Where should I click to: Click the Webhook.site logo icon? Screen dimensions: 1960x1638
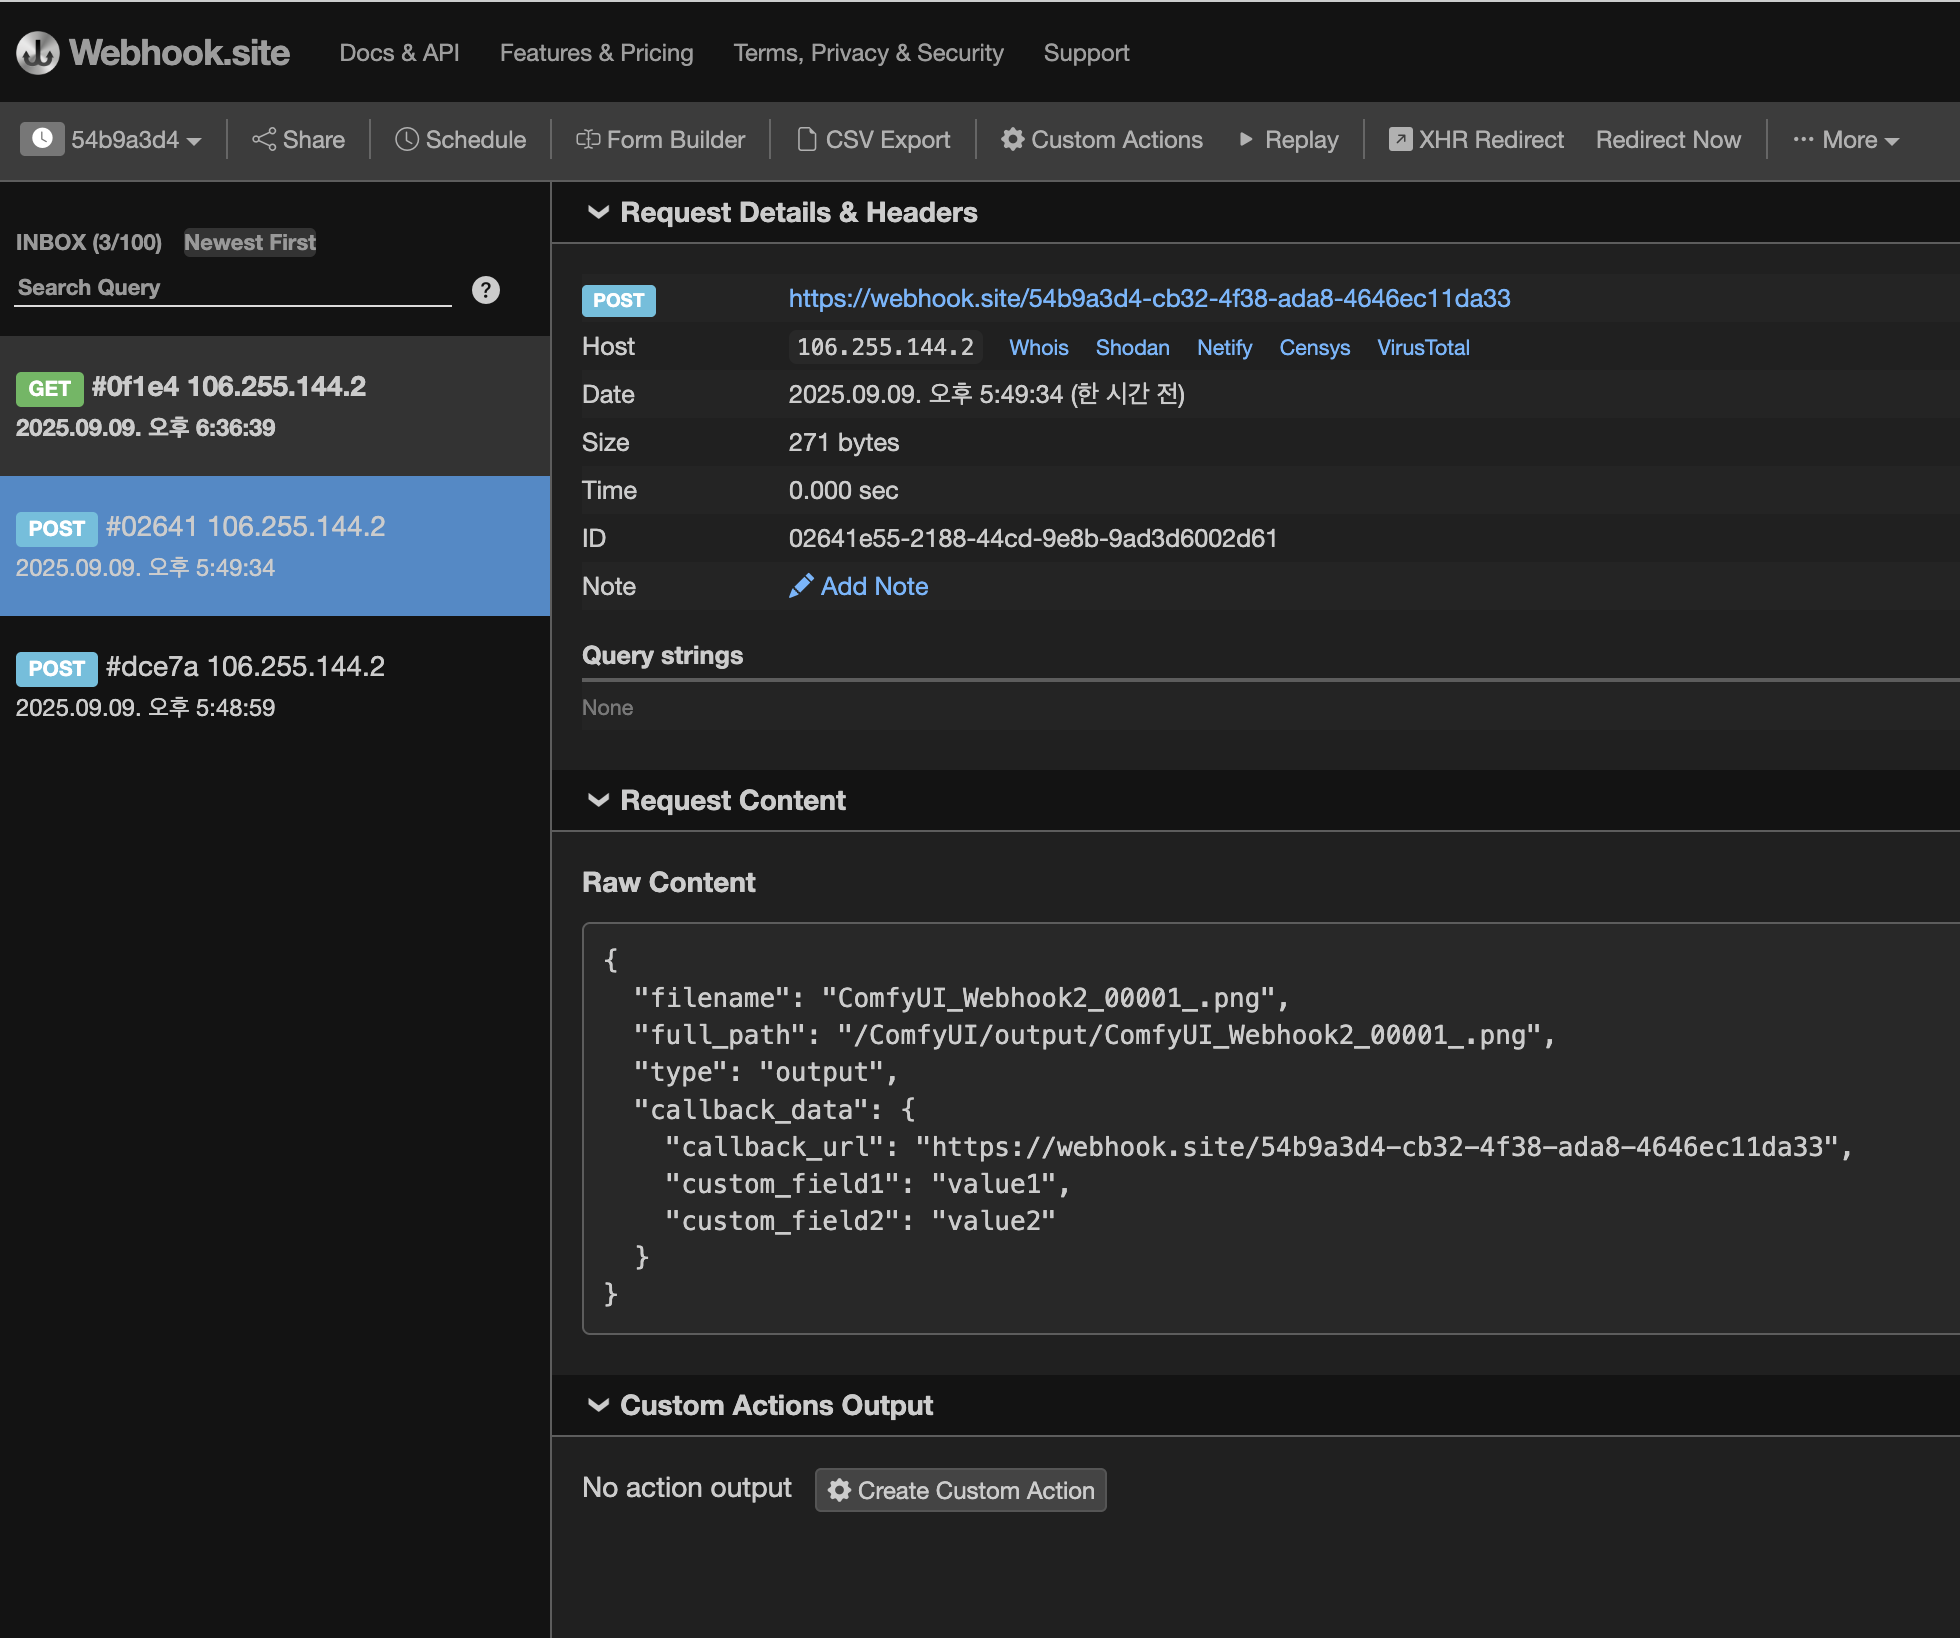[38, 53]
